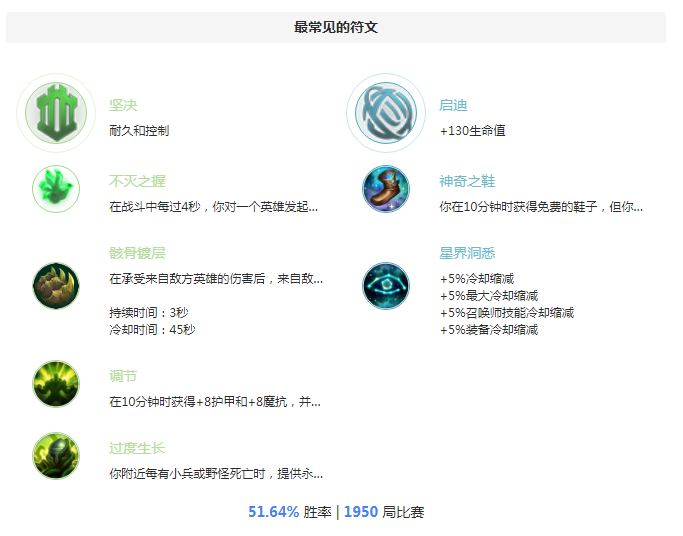Click the 骸骨镀层 rune icon

click(56, 286)
